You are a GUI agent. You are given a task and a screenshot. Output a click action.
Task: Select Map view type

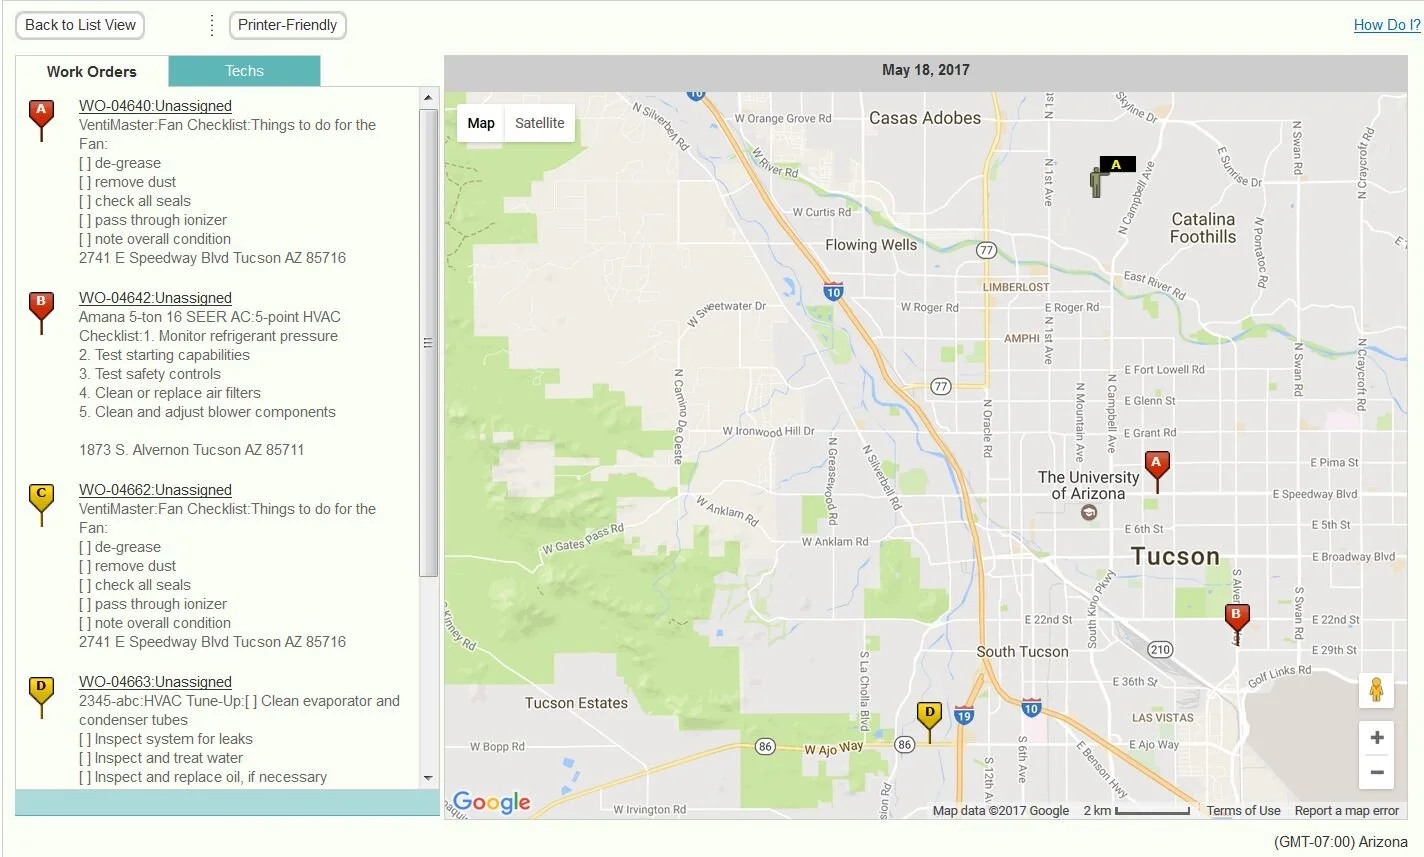click(x=481, y=123)
